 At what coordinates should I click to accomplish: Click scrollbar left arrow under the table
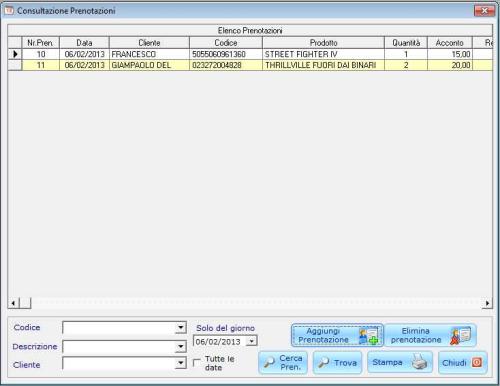tap(13, 303)
